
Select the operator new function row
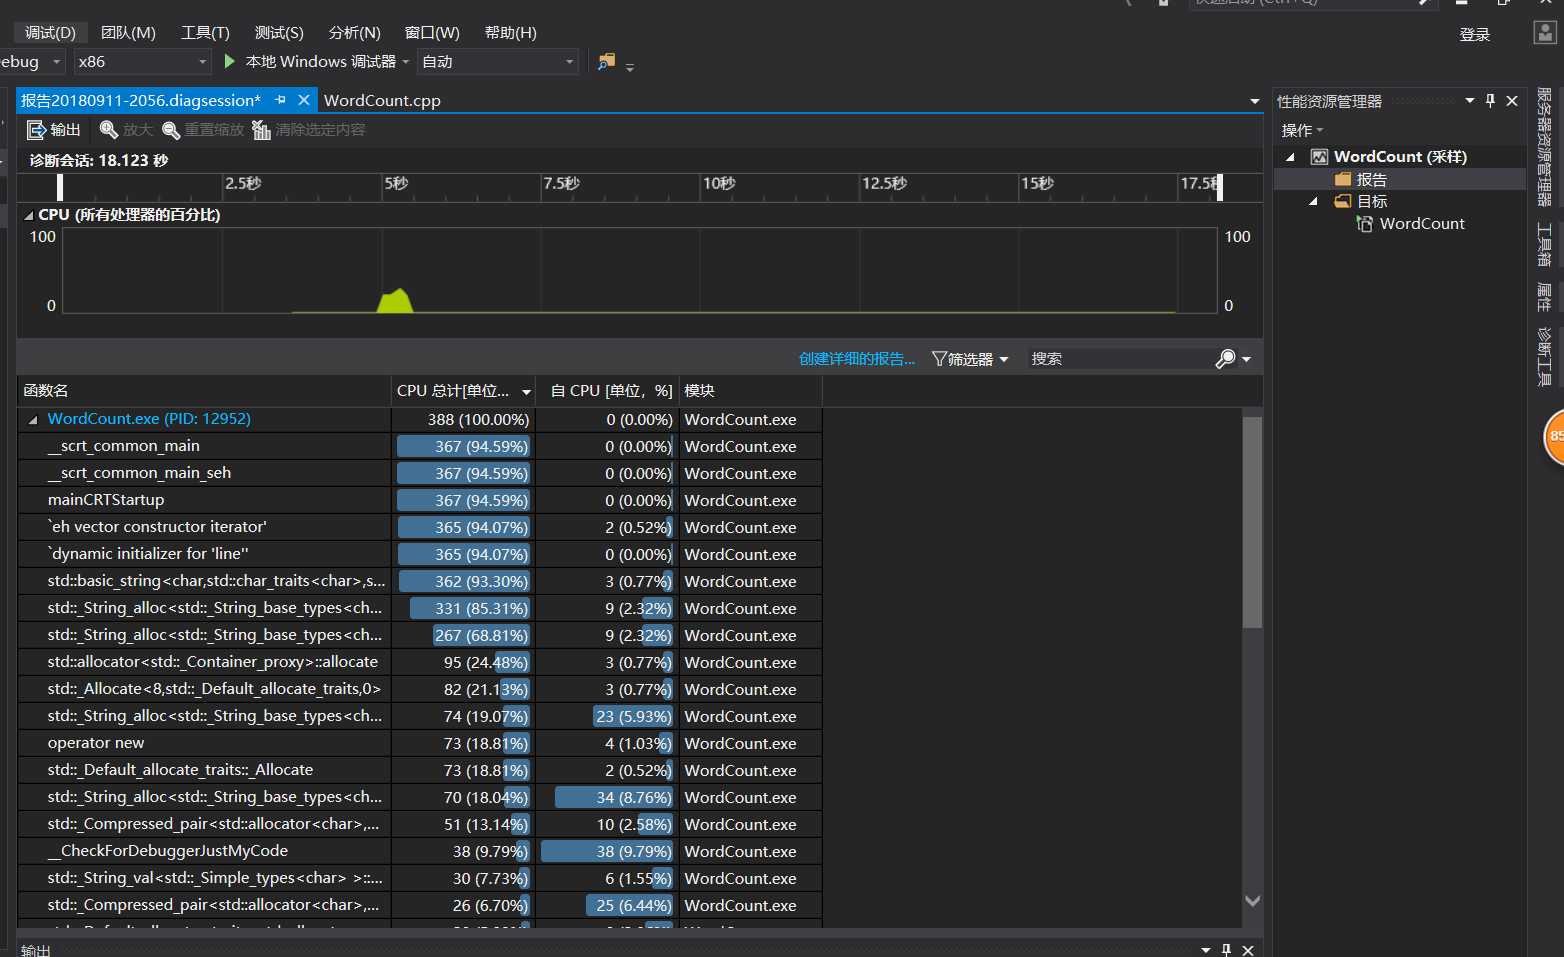pos(420,743)
